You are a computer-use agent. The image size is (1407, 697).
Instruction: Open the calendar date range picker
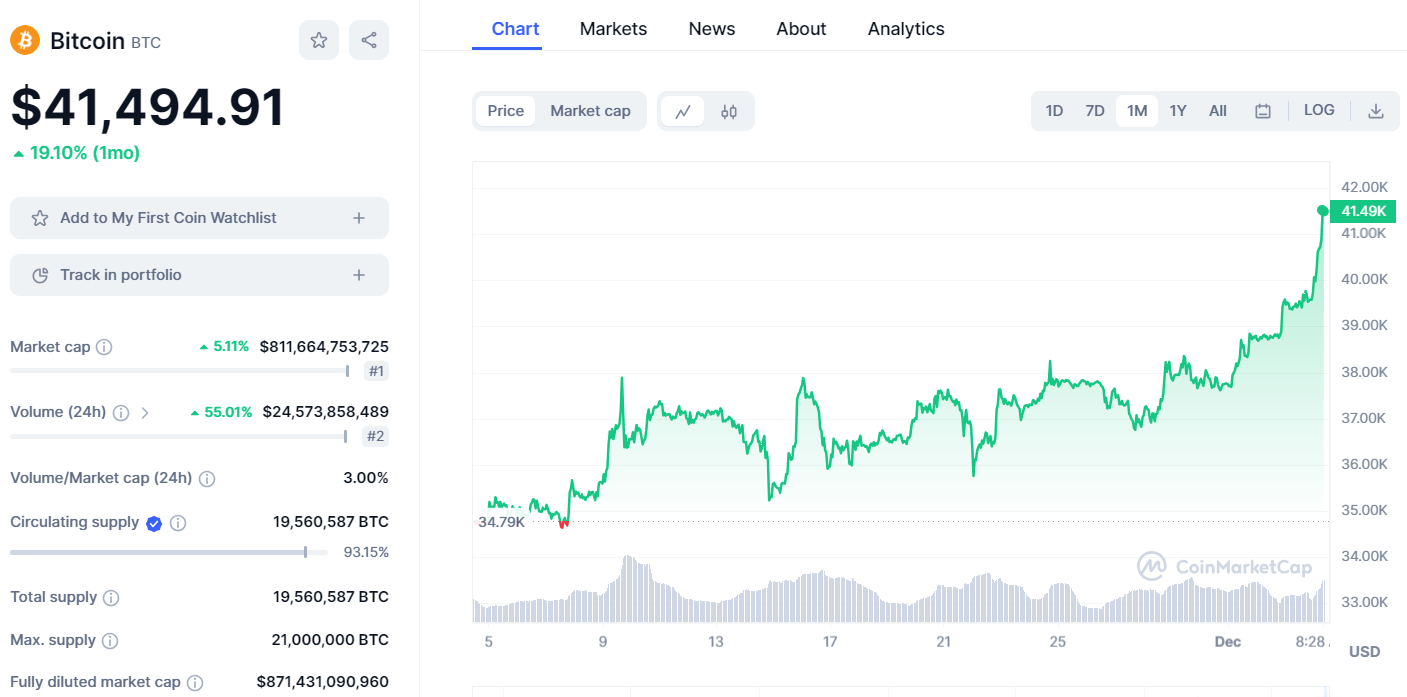click(x=1263, y=111)
